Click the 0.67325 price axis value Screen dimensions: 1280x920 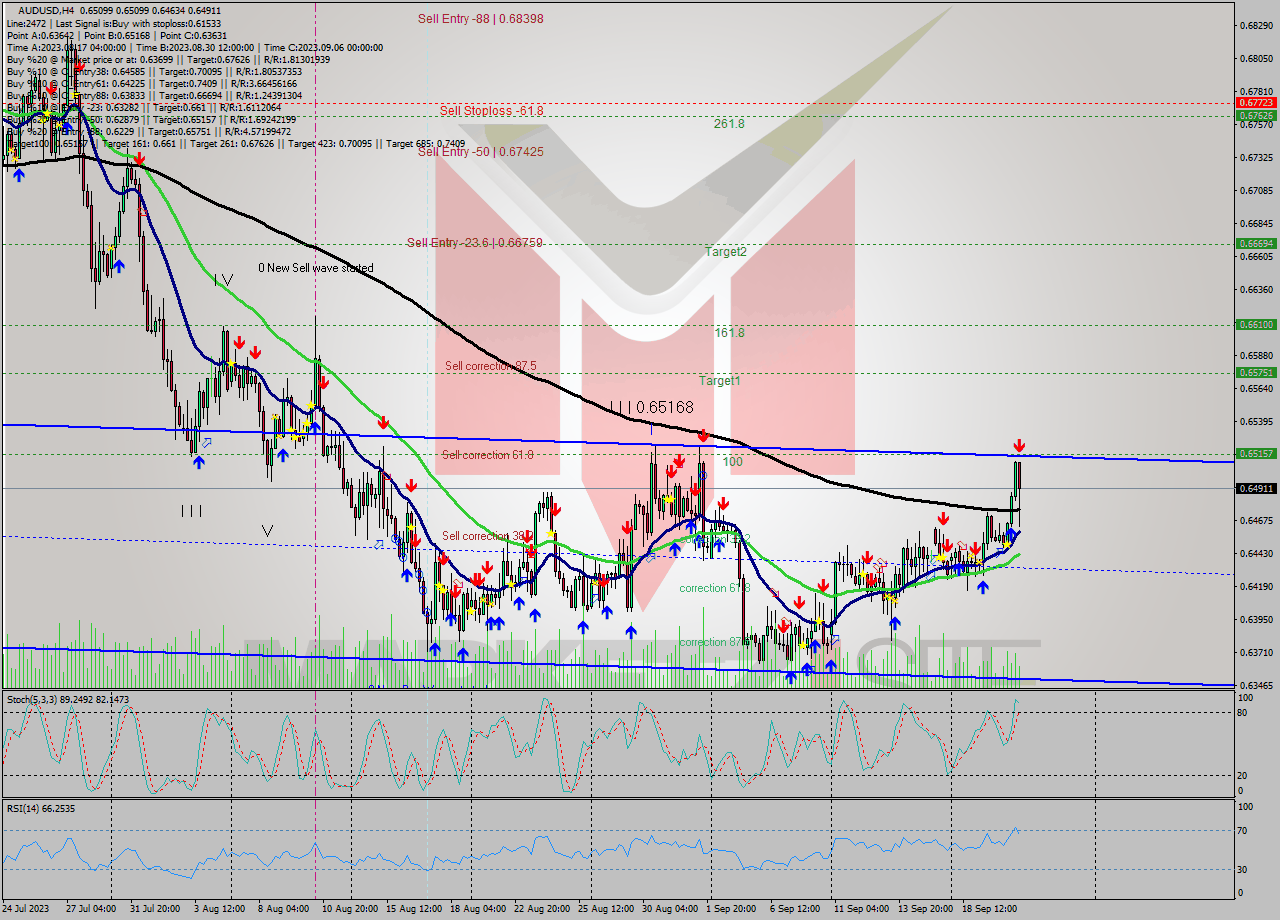pos(1255,157)
